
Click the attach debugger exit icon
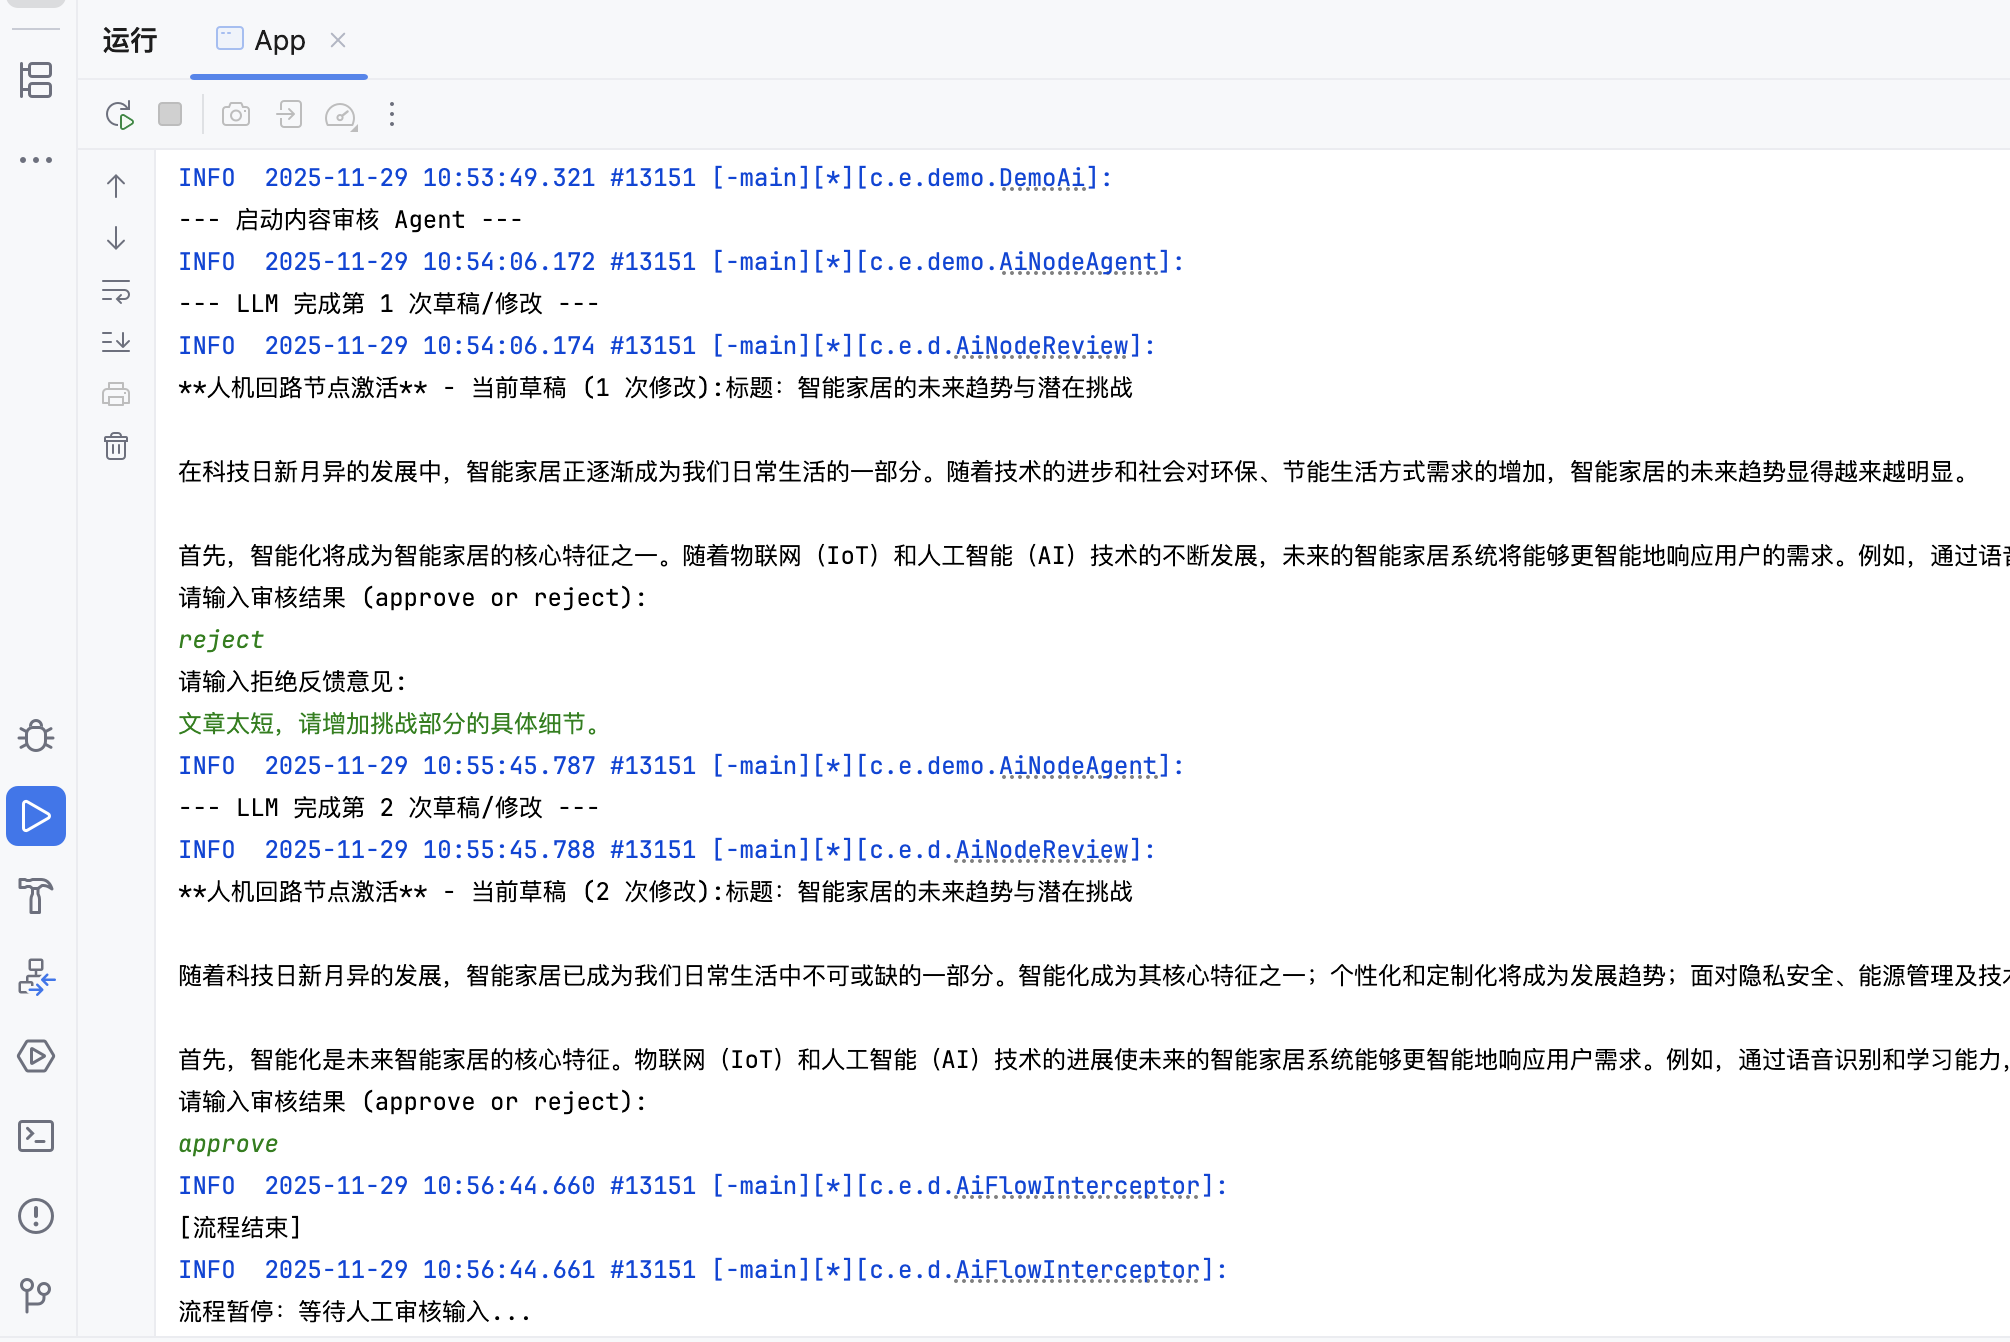289,114
